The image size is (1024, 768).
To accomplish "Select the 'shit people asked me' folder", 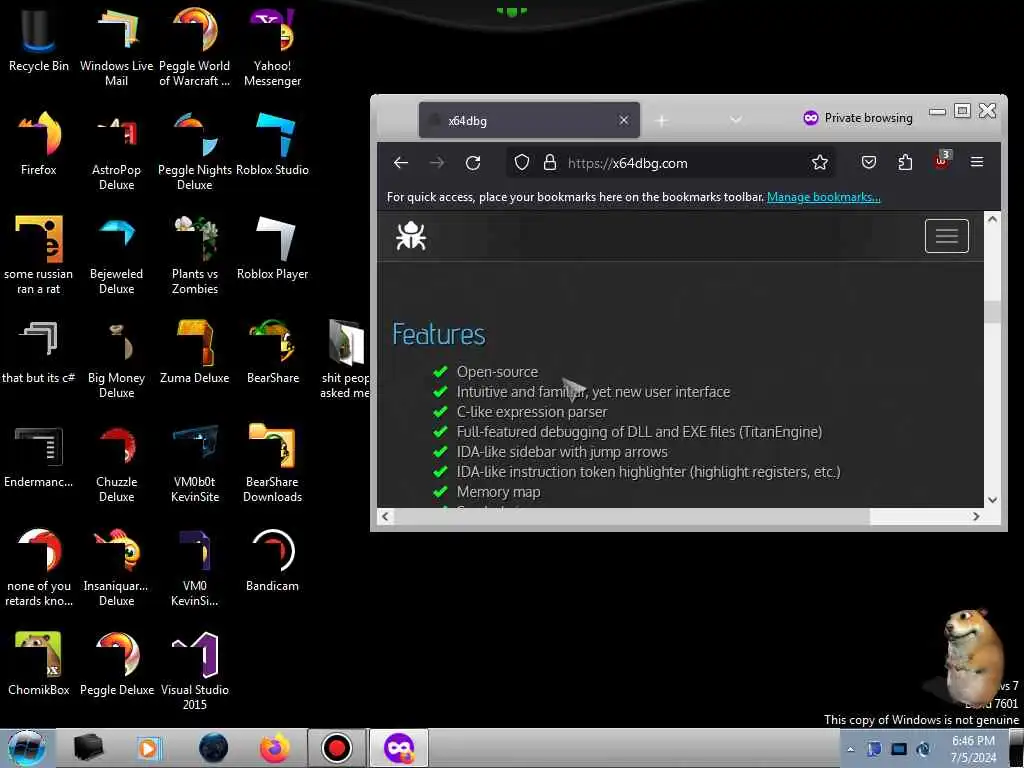I will (x=345, y=359).
